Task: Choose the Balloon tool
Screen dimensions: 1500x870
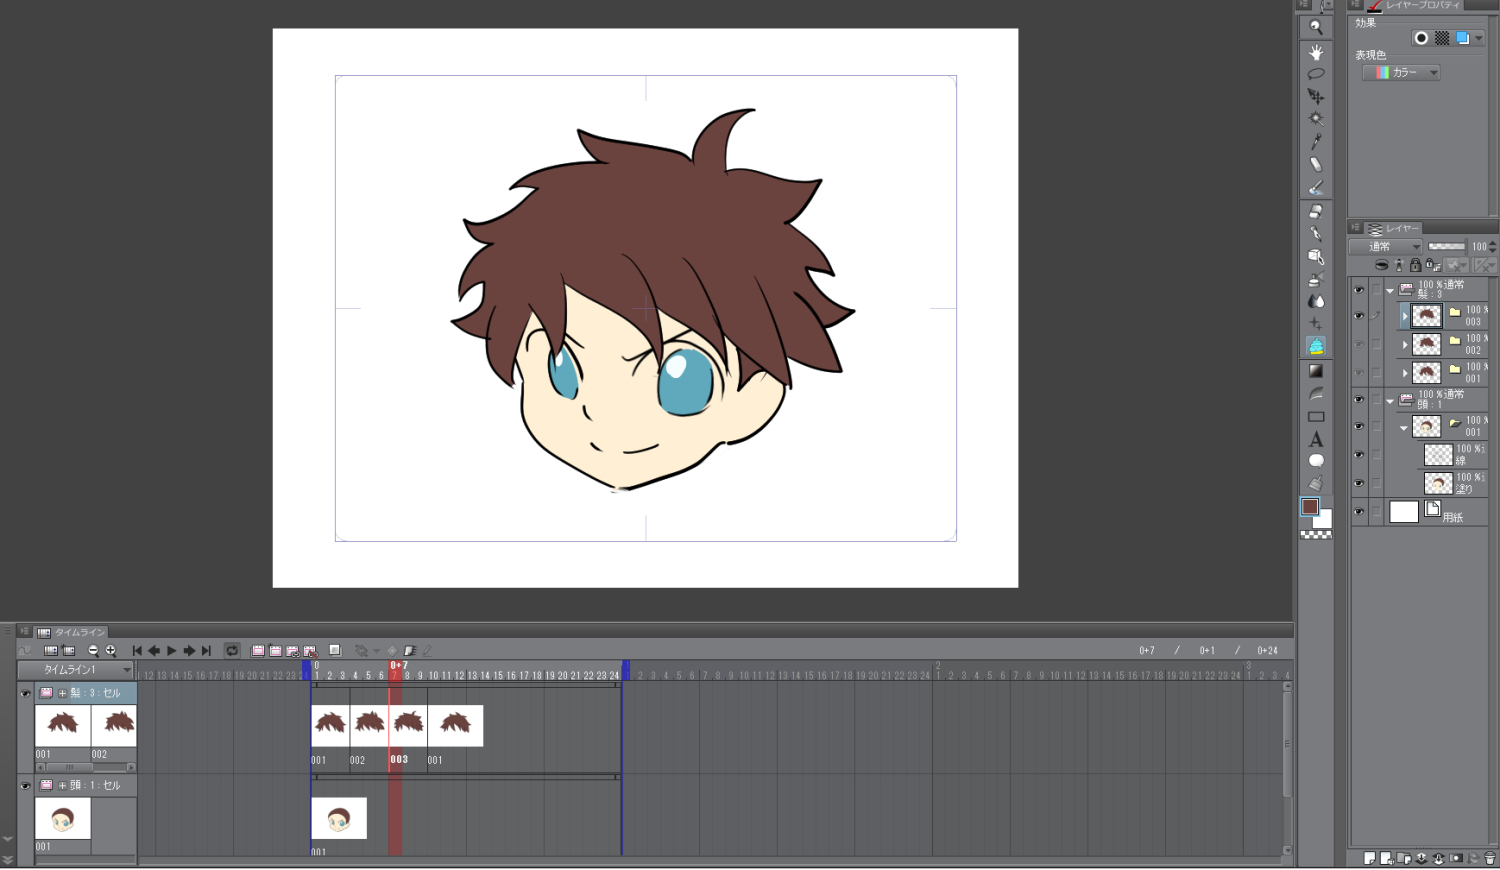Action: point(1316,461)
